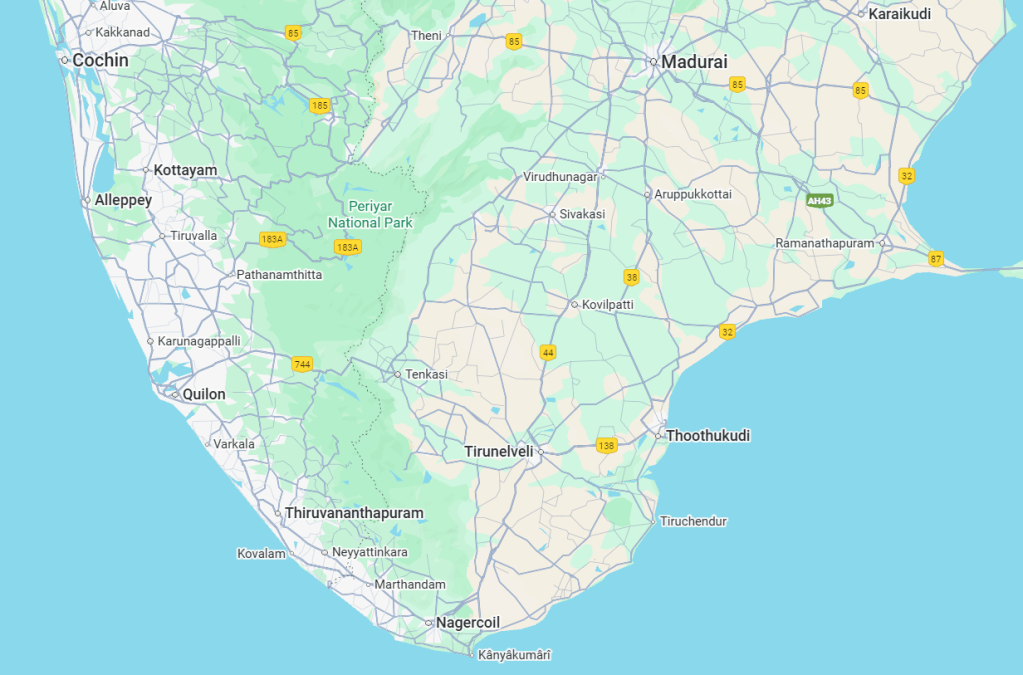Screen dimensions: 1023x675
Task: Click the highway 185 route shield
Action: click(x=320, y=105)
